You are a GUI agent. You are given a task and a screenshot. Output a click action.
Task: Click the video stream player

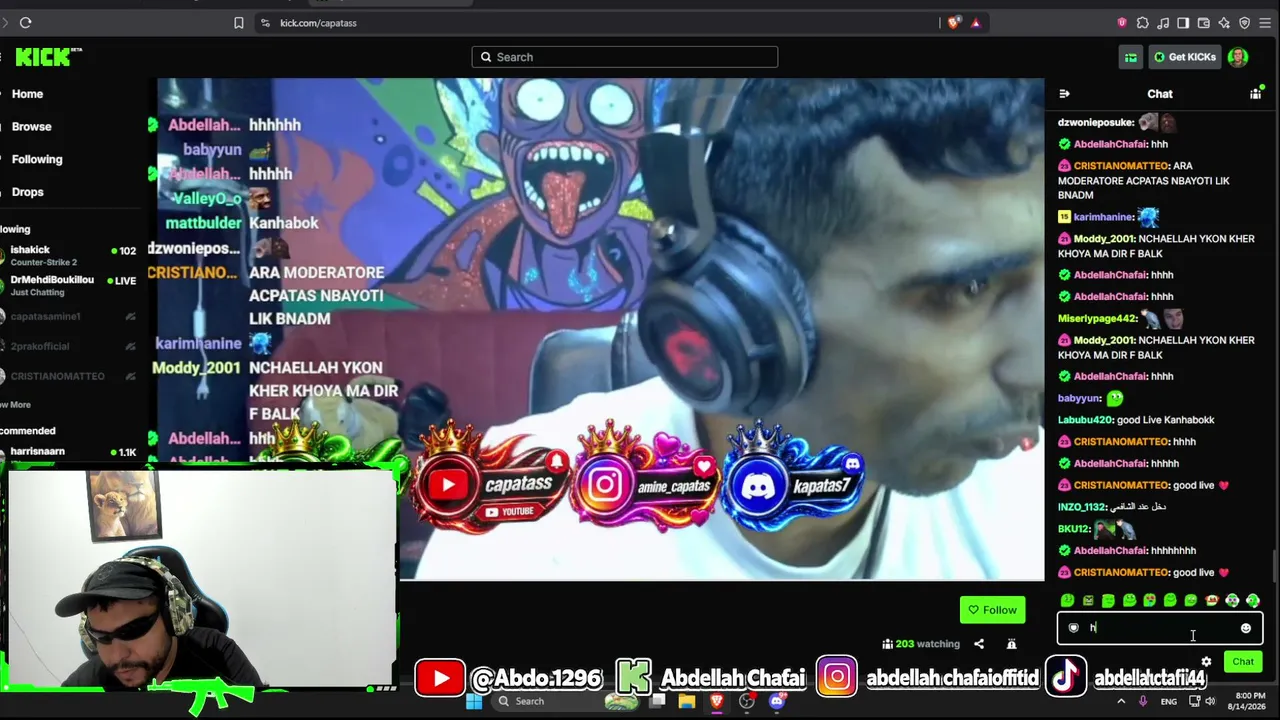tap(601, 329)
